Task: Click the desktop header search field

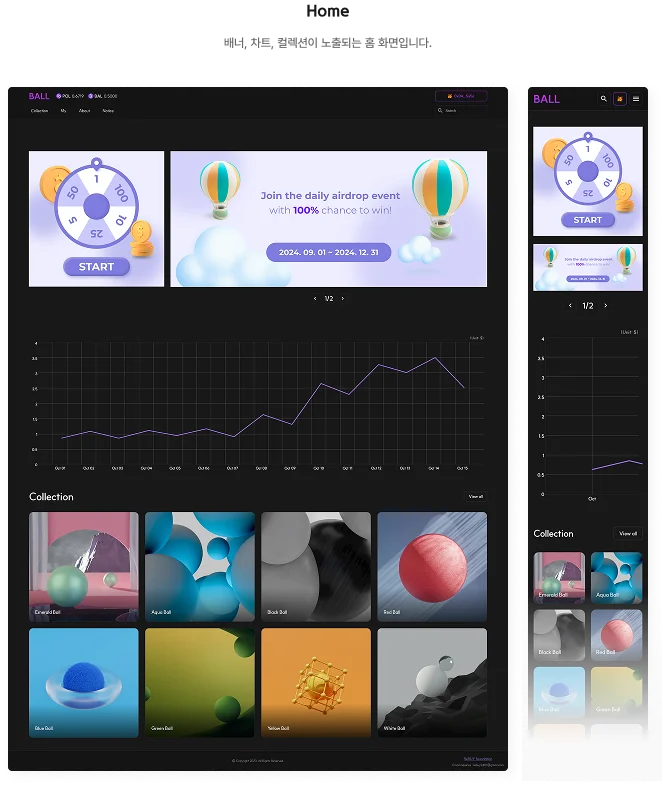Action: coord(462,110)
